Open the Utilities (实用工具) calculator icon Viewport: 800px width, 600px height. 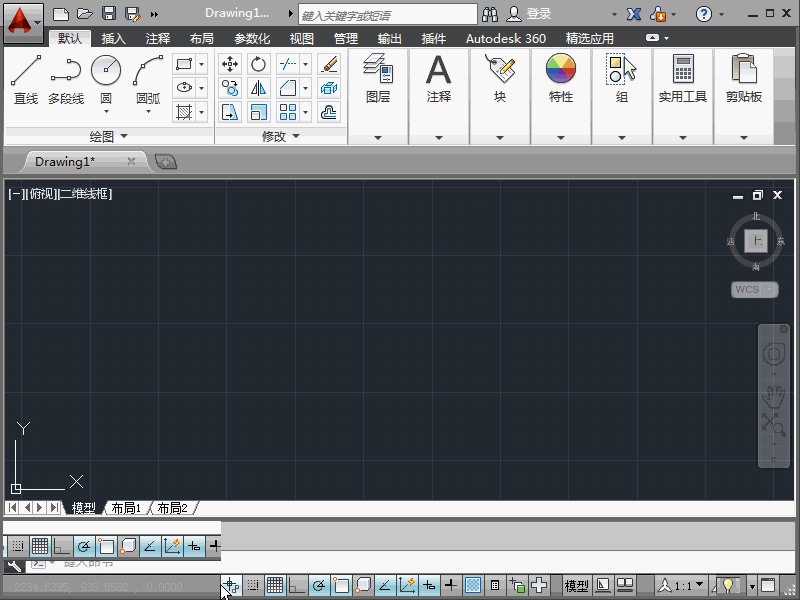pos(683,78)
